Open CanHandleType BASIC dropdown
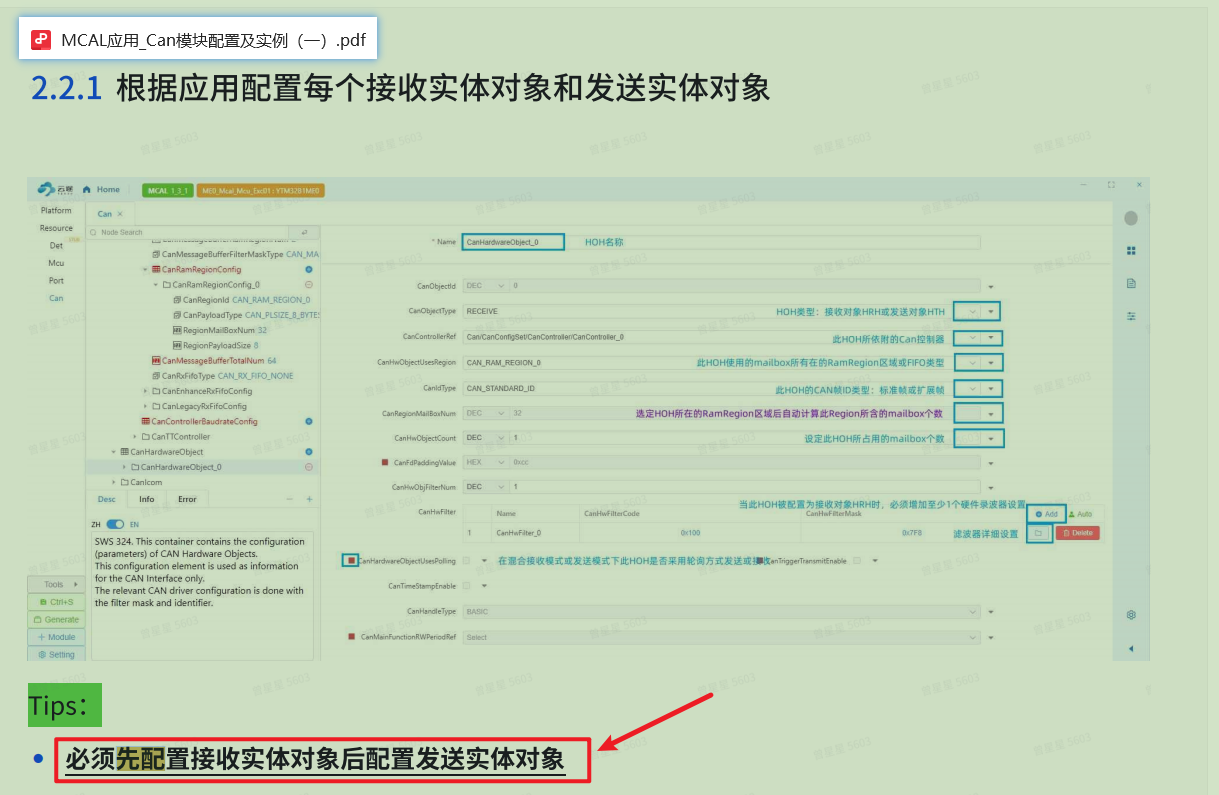This screenshot has height=795, width=1219. coord(721,611)
